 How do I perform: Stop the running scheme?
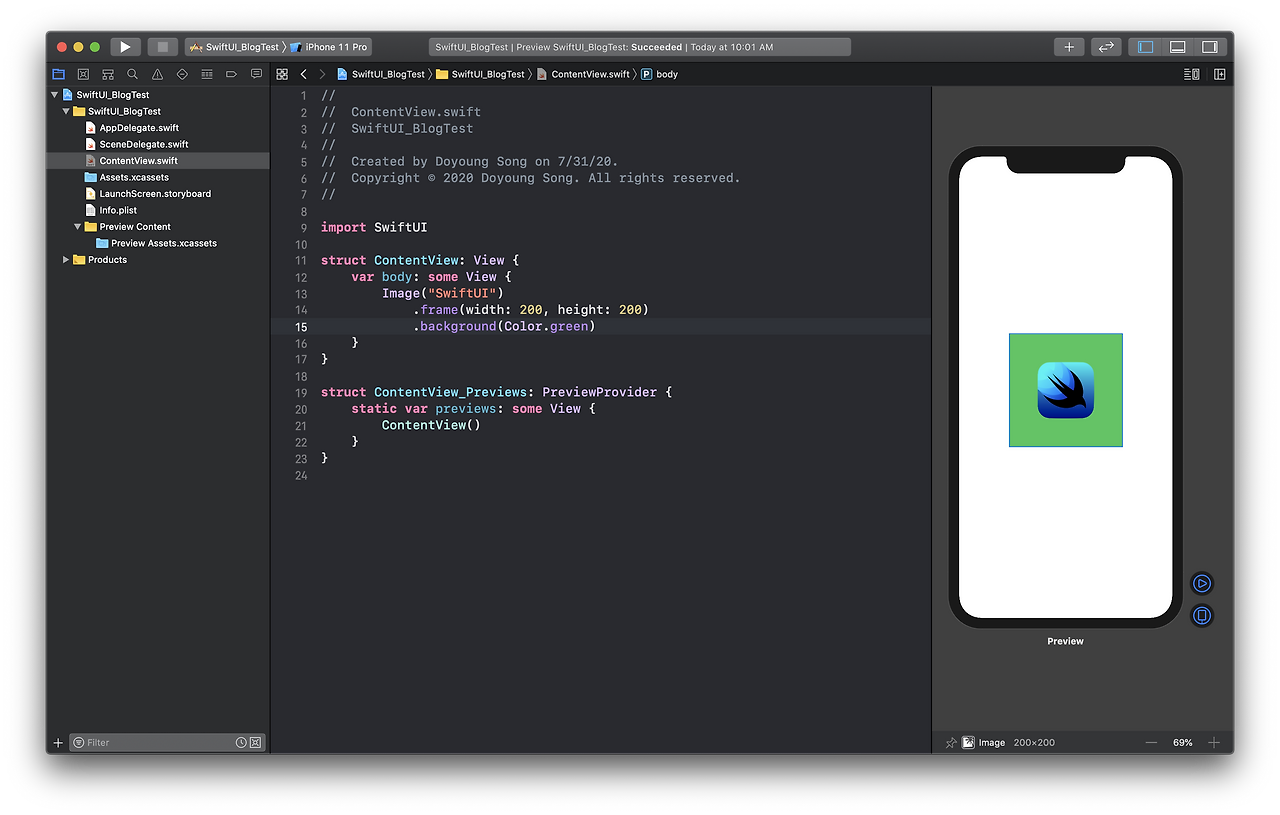click(x=162, y=47)
